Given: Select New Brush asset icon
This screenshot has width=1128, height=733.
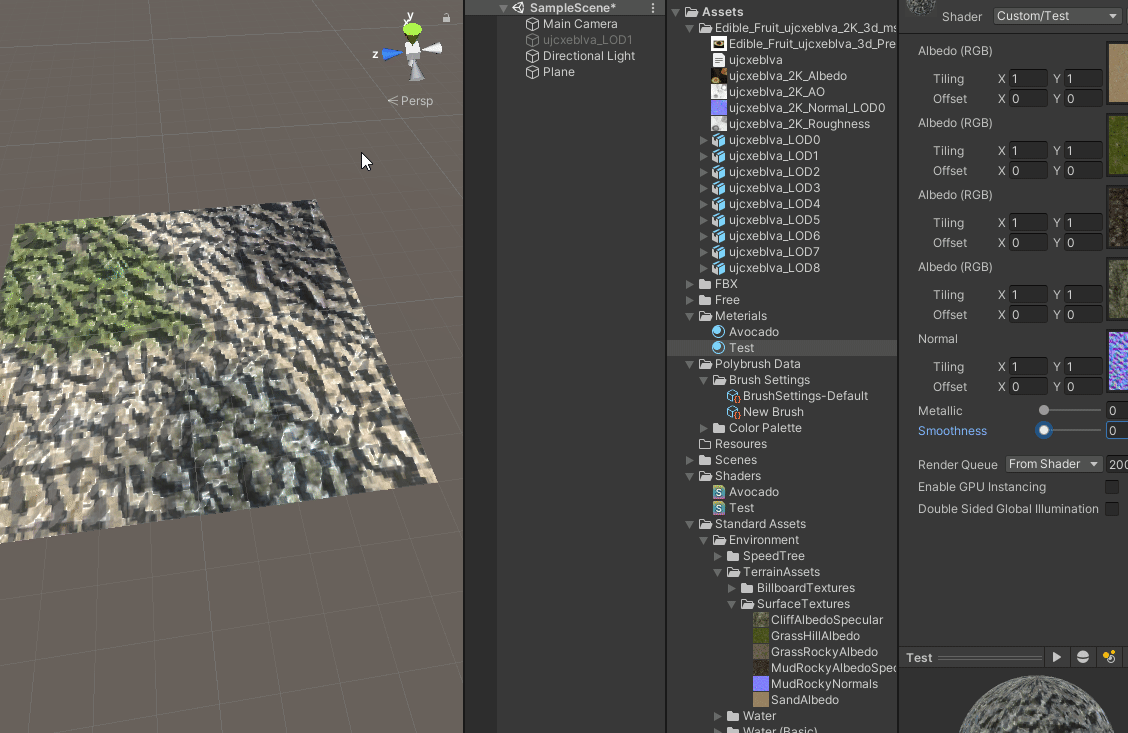Looking at the screenshot, I should pos(733,412).
